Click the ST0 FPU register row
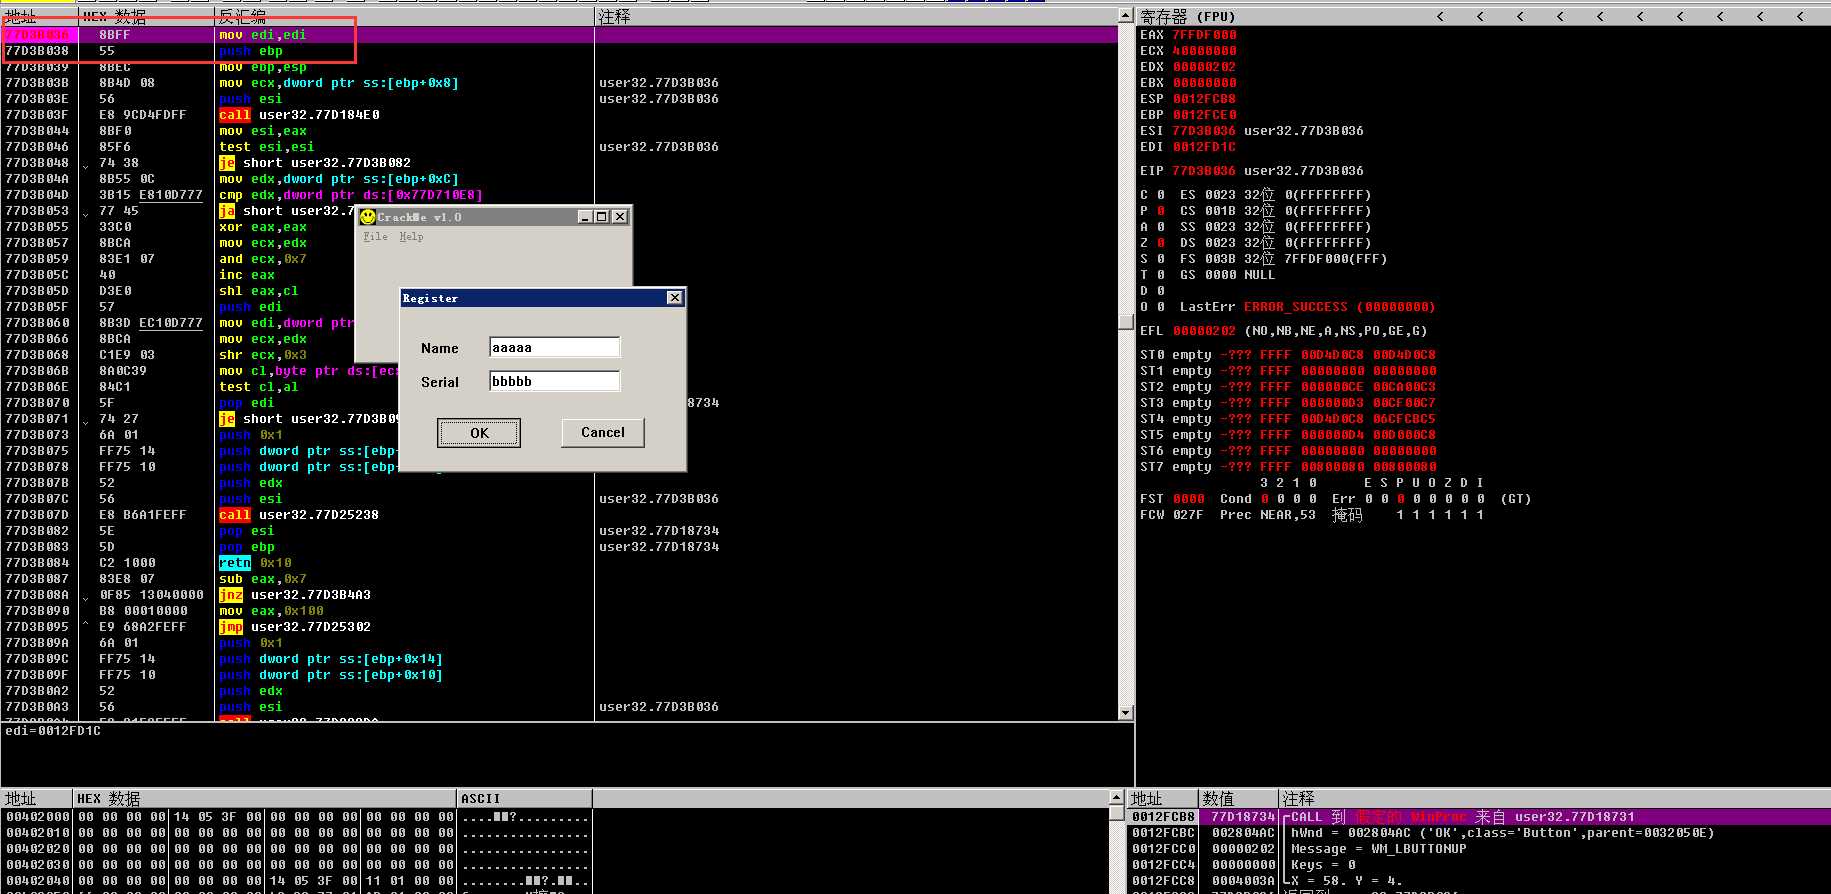This screenshot has height=894, width=1831. [1288, 355]
